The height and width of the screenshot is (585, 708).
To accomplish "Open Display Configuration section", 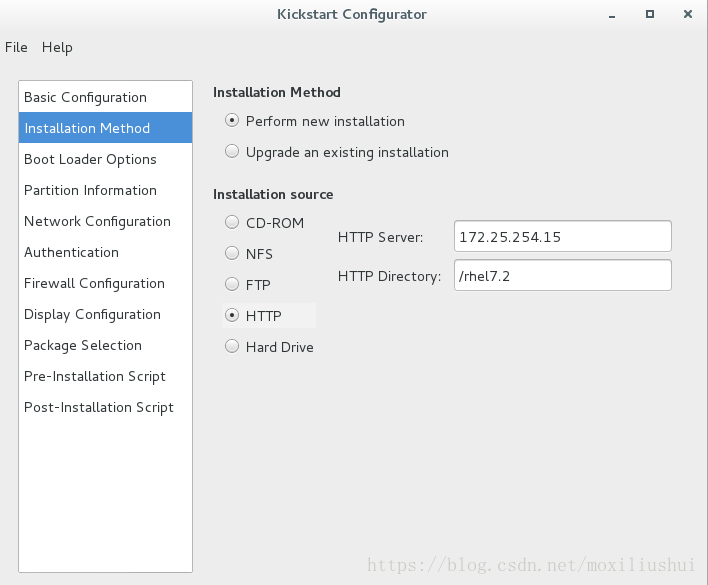I will (105, 314).
